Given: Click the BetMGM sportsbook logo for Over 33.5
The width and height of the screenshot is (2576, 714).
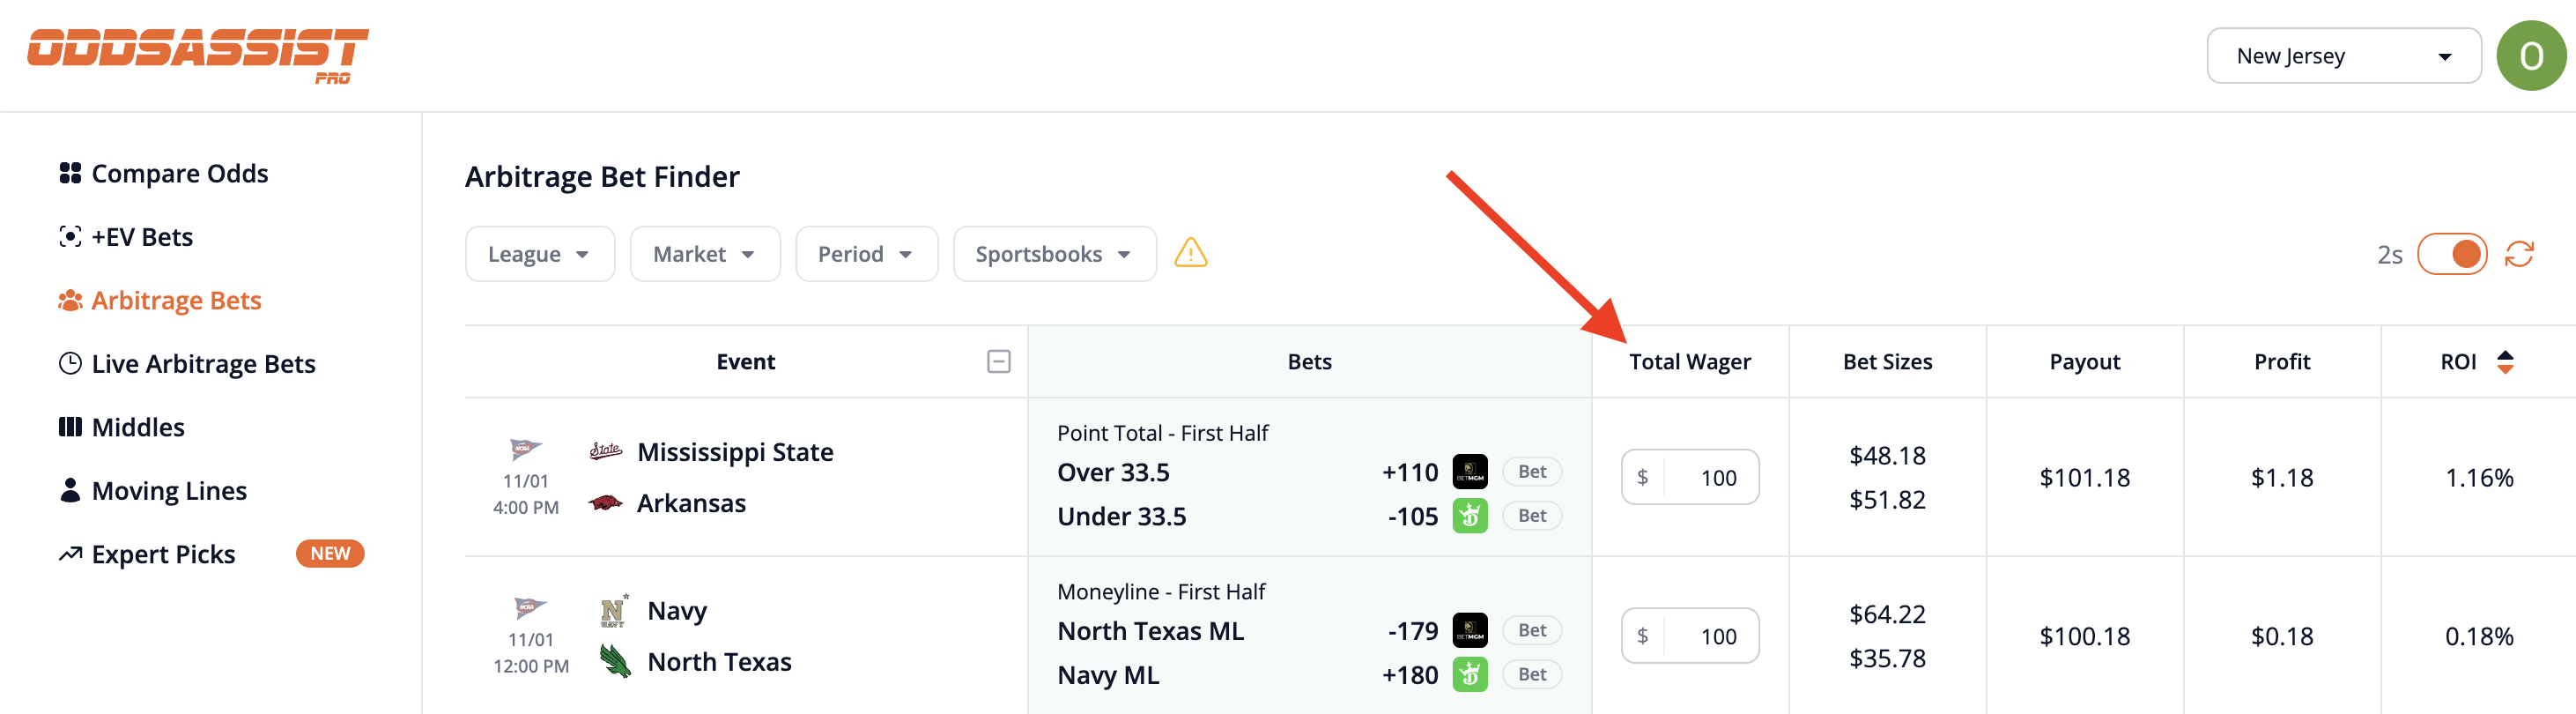Looking at the screenshot, I should pyautogui.click(x=1470, y=471).
